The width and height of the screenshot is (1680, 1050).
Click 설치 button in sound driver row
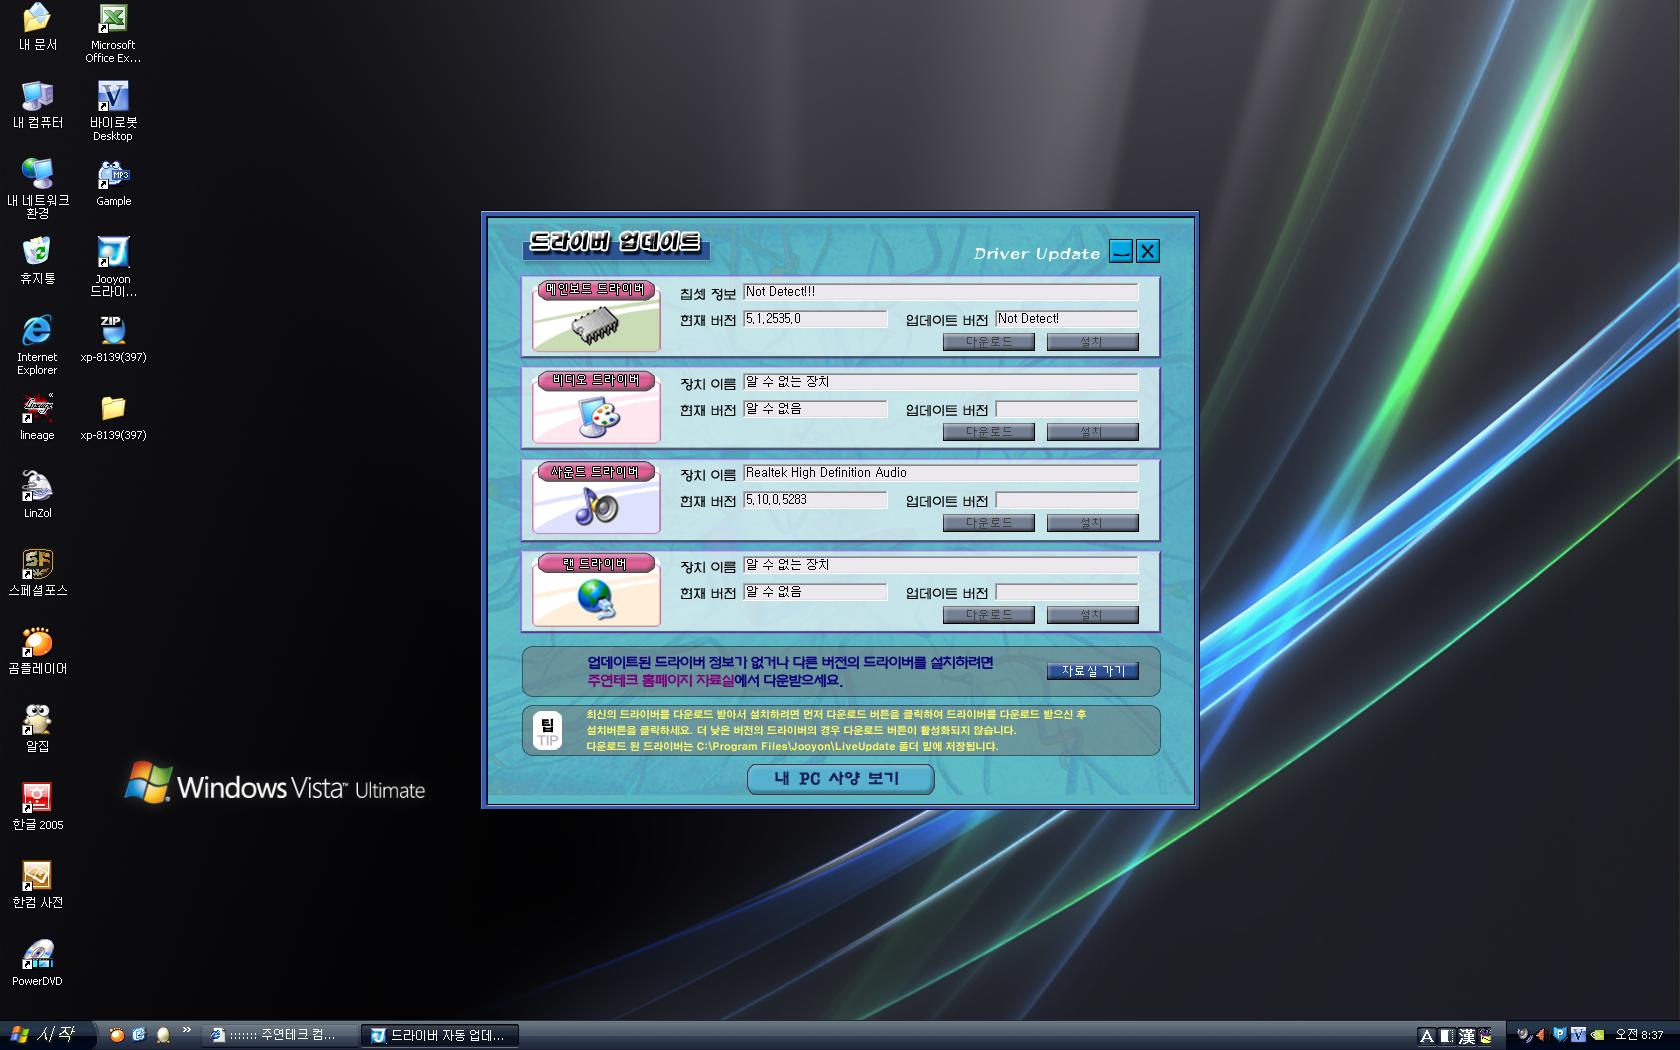[x=1092, y=523]
